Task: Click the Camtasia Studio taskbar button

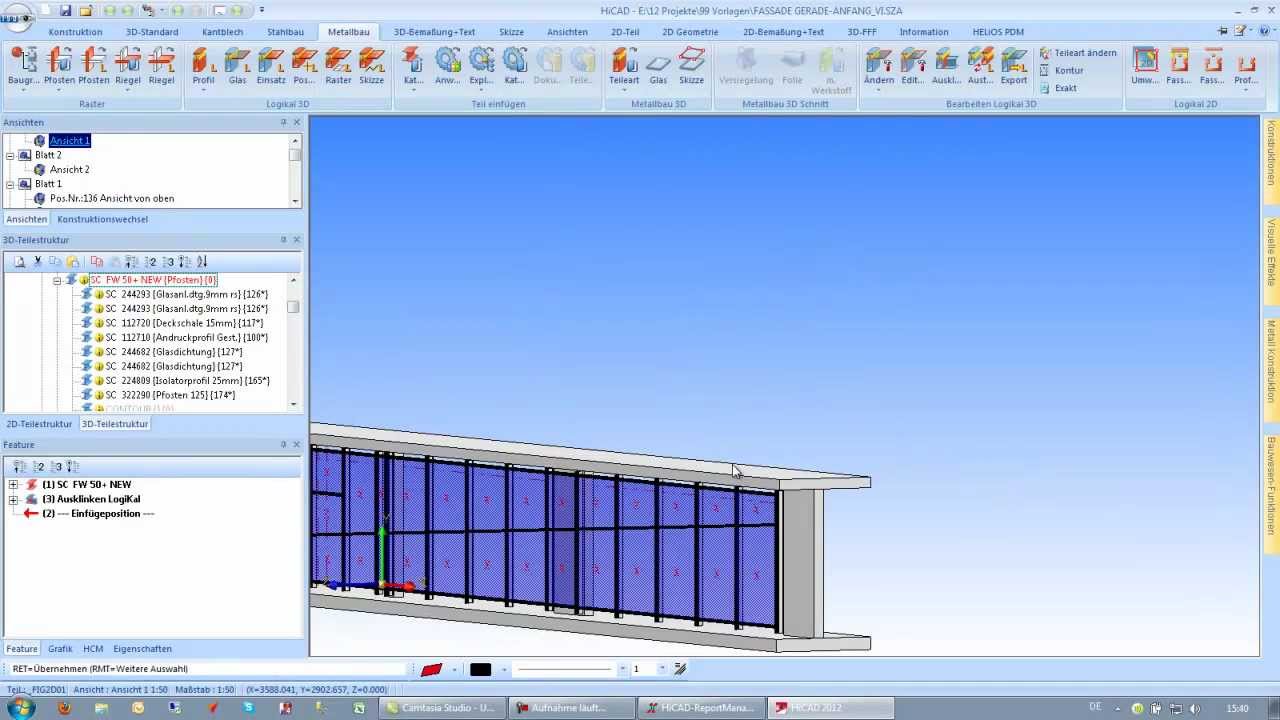Action: coord(441,708)
